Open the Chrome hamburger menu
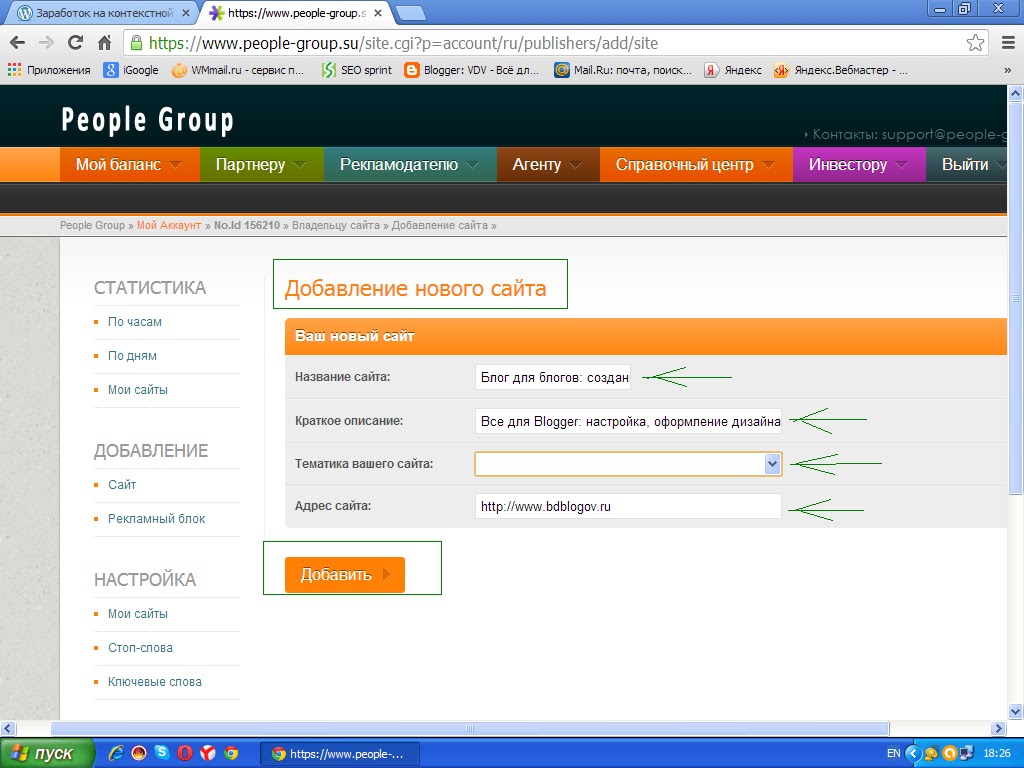 click(1008, 43)
